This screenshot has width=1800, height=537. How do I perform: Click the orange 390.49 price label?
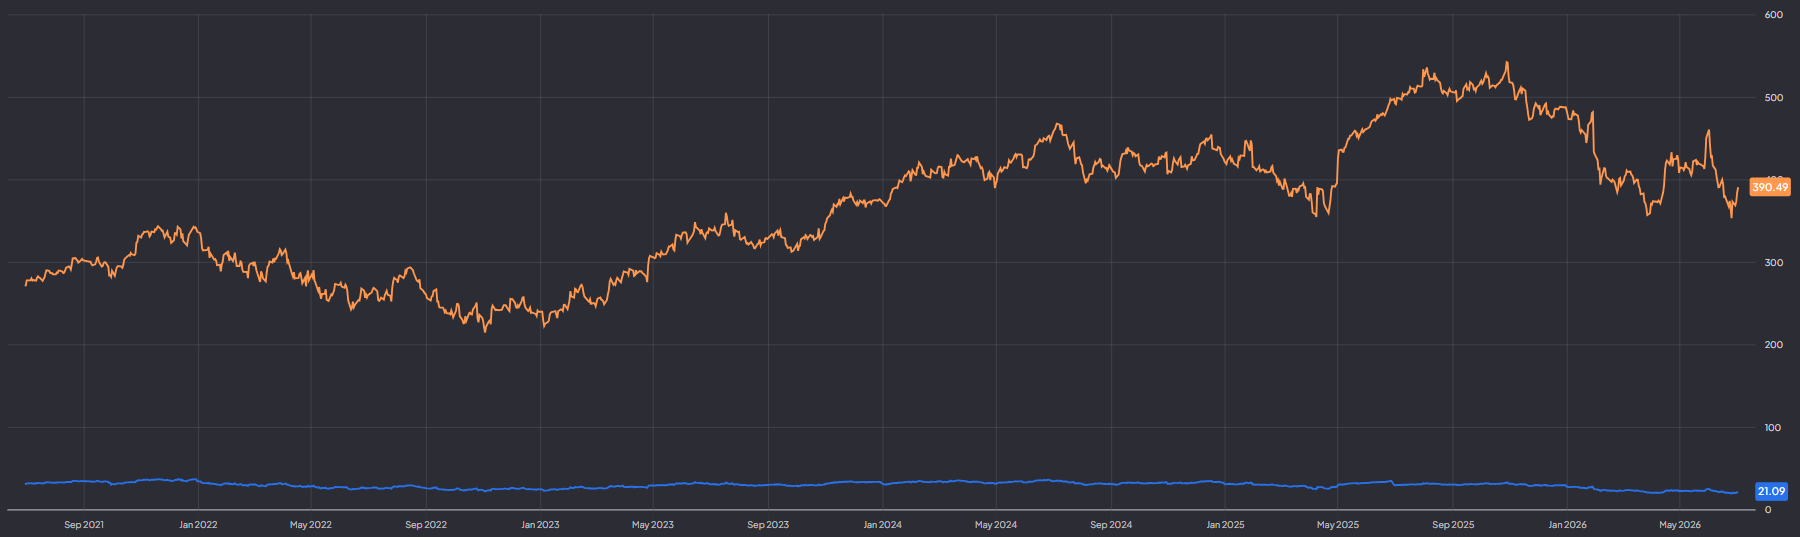pyautogui.click(x=1770, y=187)
